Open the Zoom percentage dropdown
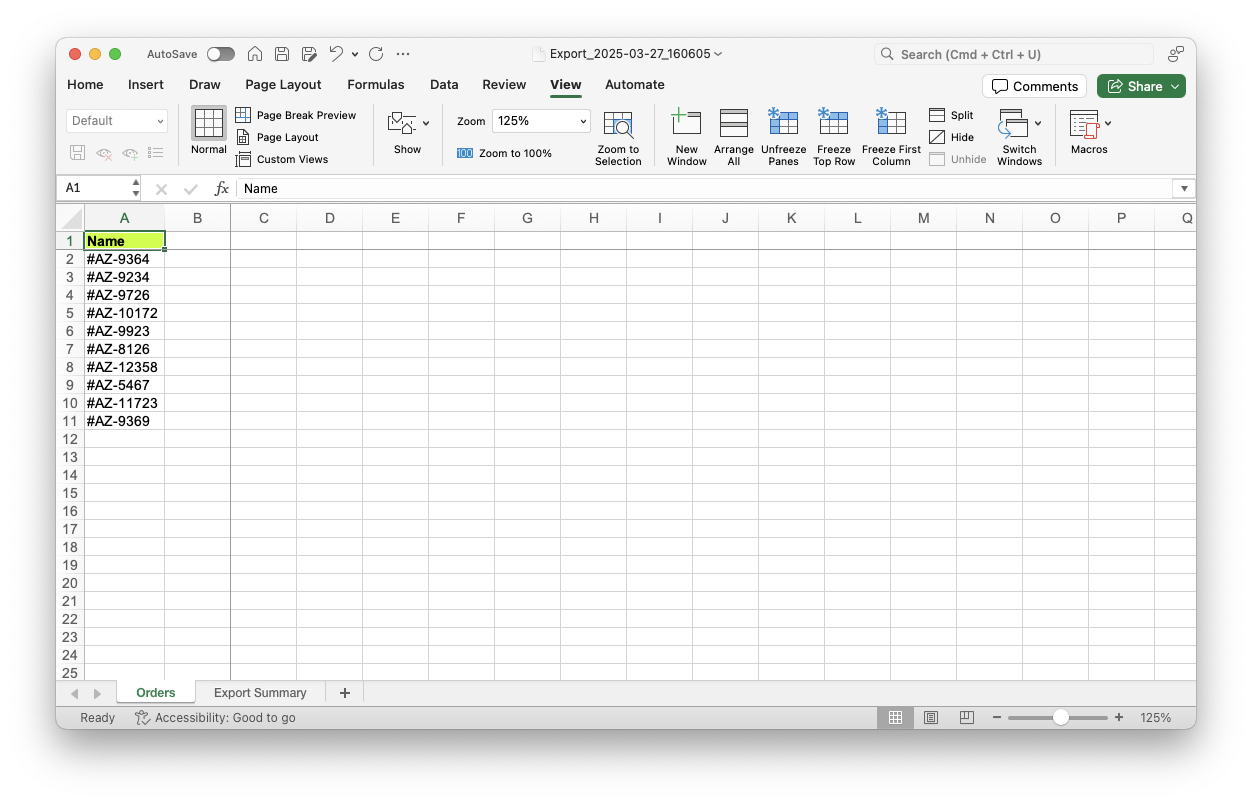Screen dimensions: 1252x803 coord(583,121)
